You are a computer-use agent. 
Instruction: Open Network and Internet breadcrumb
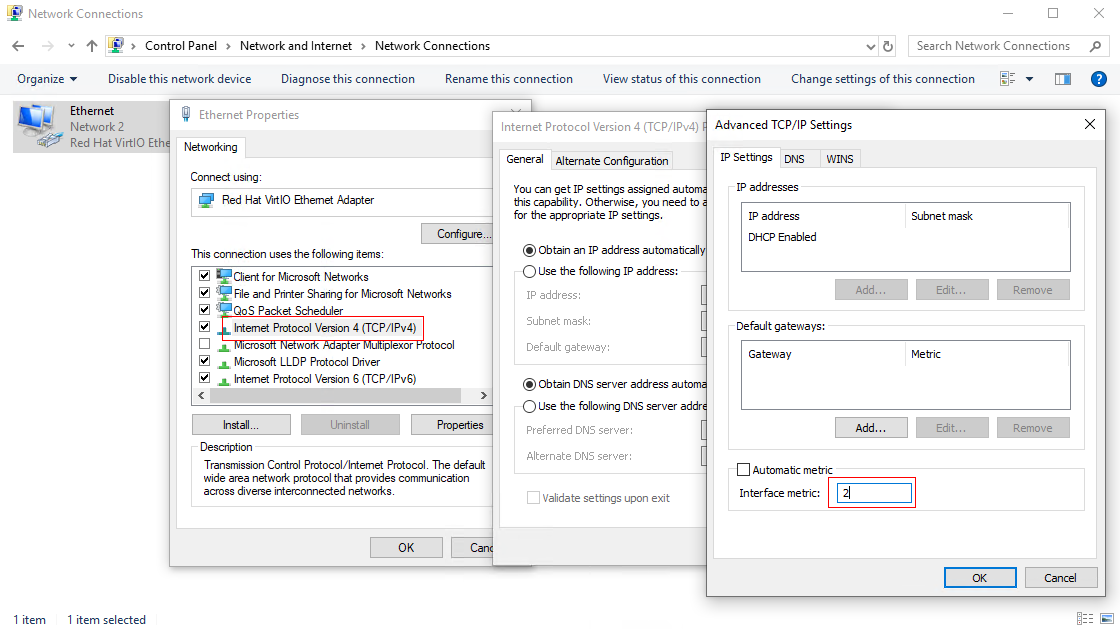pos(296,46)
